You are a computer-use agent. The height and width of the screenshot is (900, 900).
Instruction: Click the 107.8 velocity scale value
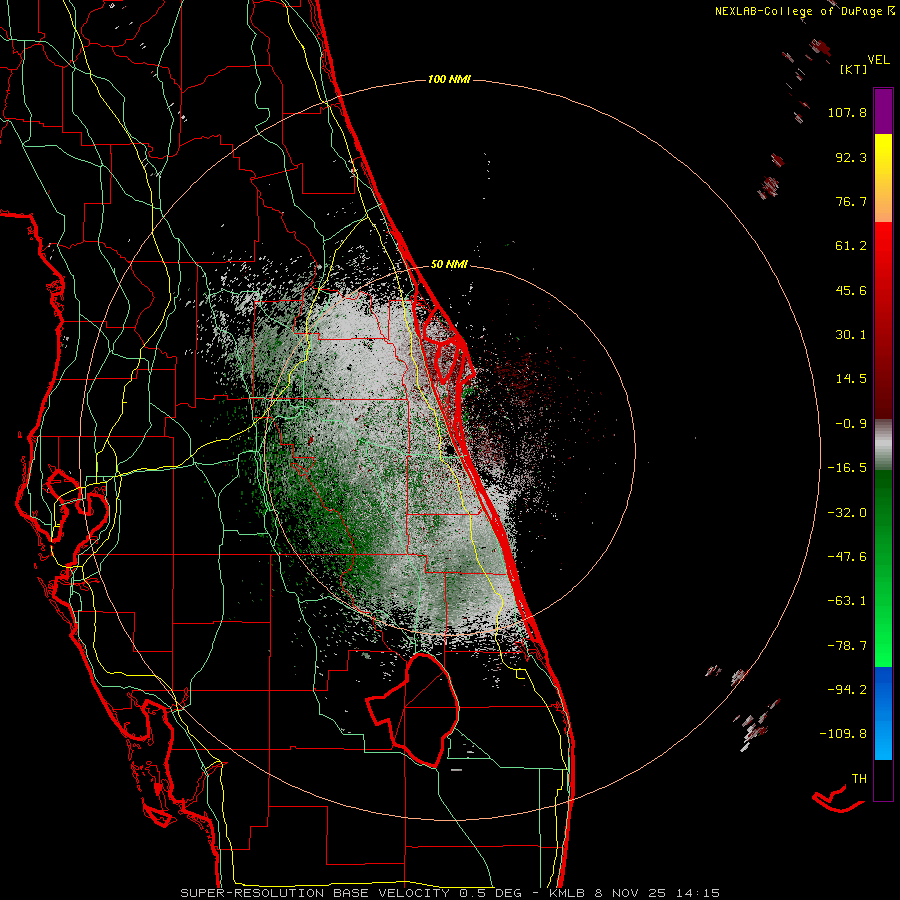(x=847, y=112)
